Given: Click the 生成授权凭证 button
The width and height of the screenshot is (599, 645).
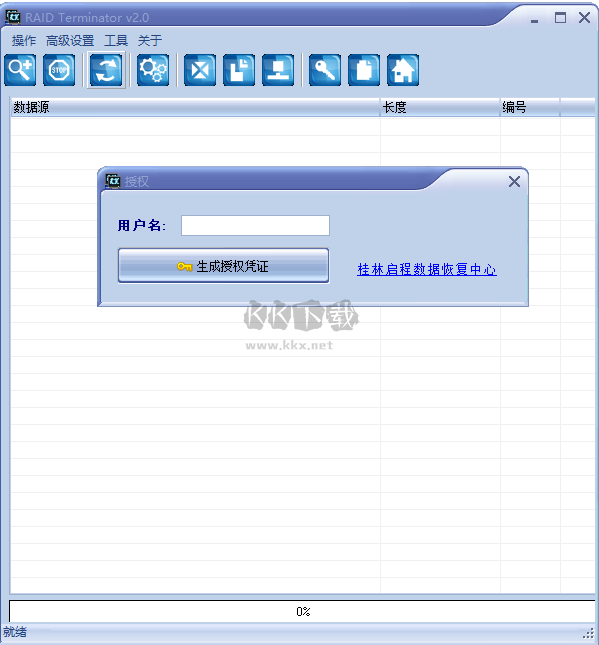Looking at the screenshot, I should click(x=223, y=266).
